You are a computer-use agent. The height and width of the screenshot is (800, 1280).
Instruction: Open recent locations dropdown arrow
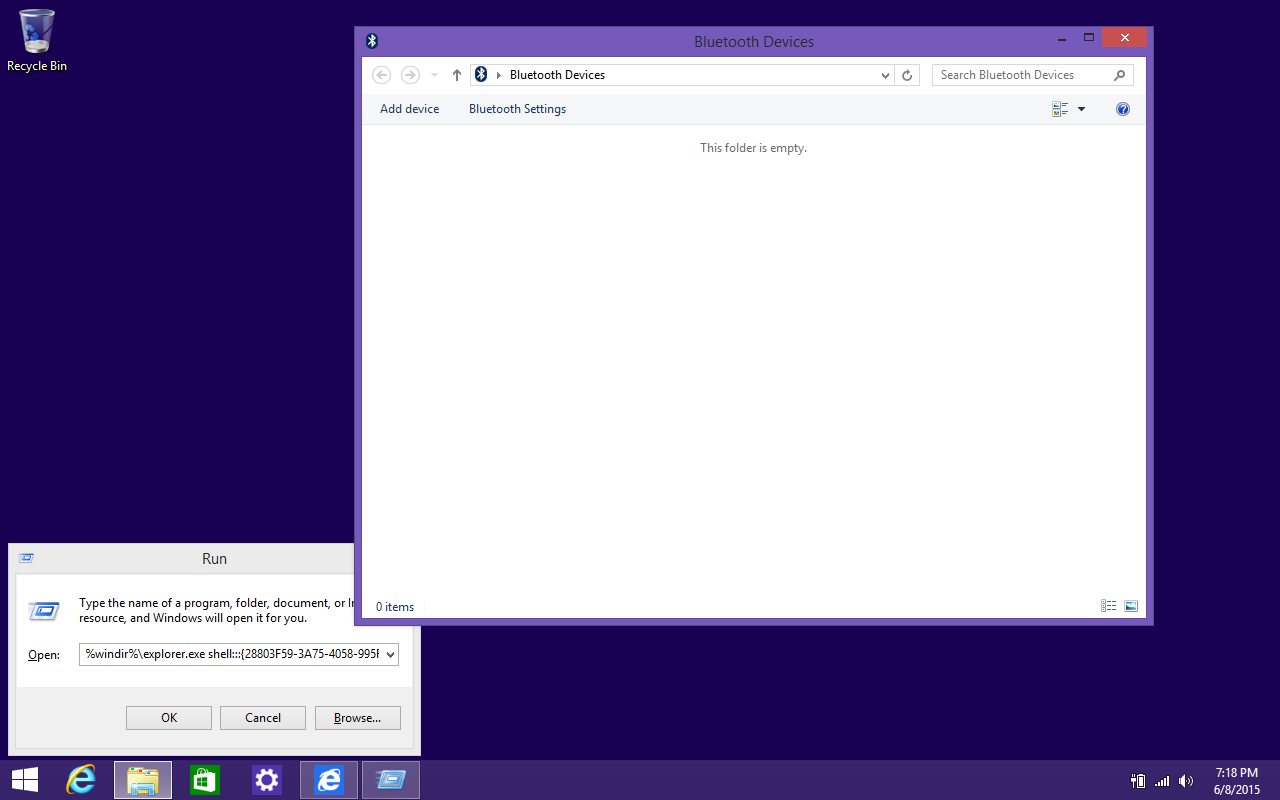click(x=434, y=75)
